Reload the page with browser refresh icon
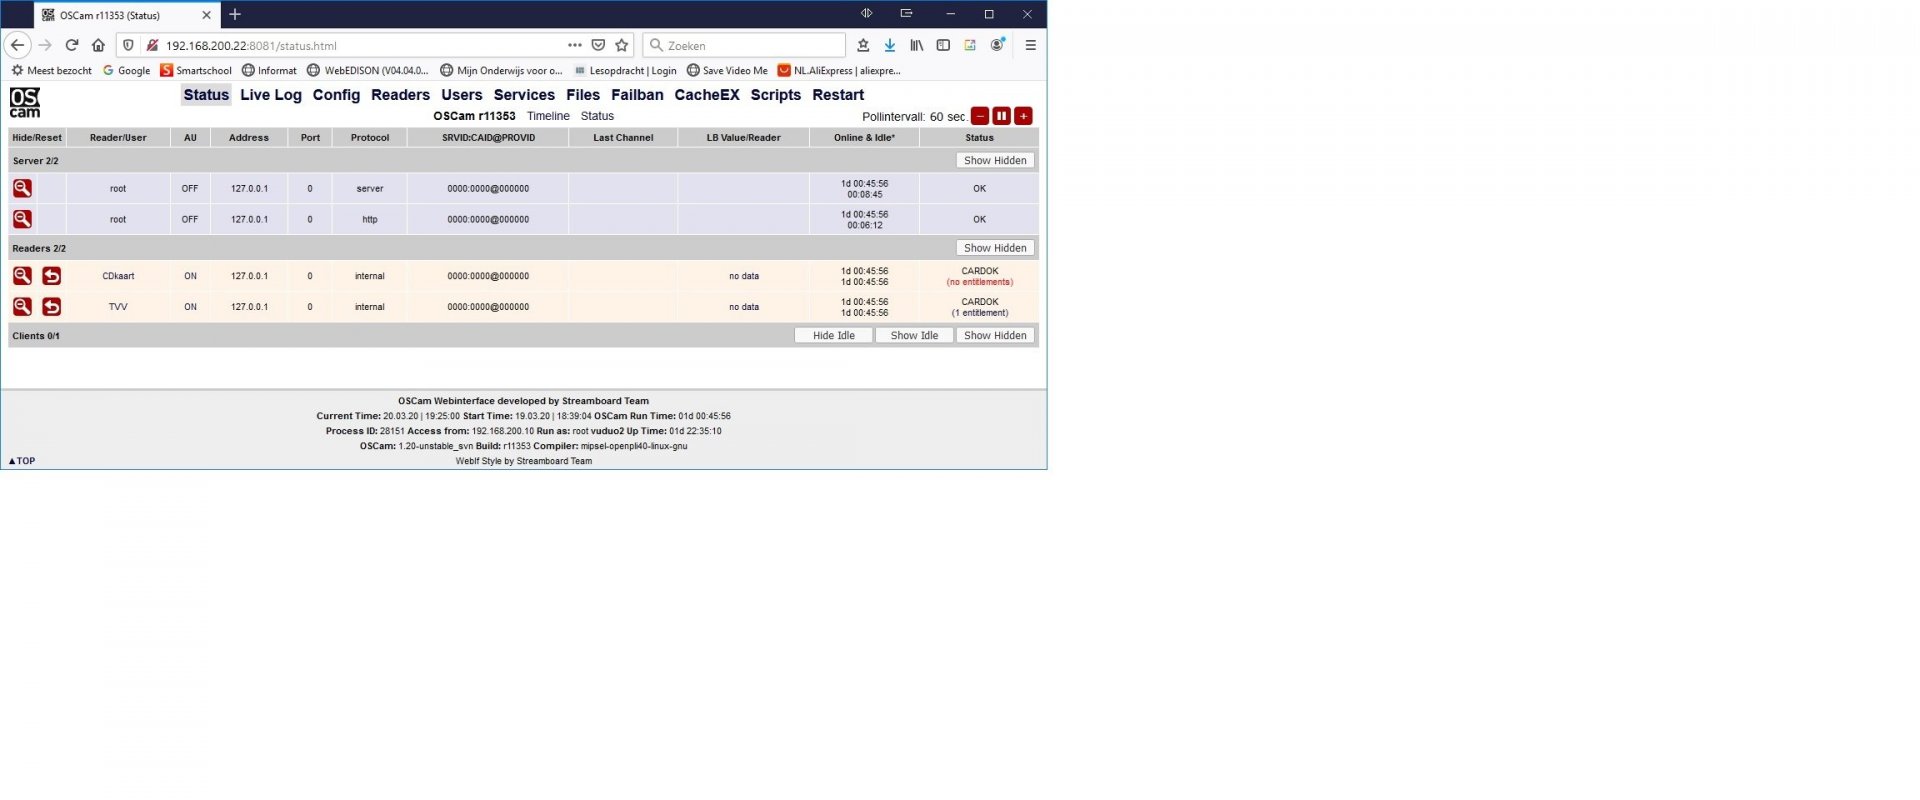1920x800 pixels. [x=72, y=45]
